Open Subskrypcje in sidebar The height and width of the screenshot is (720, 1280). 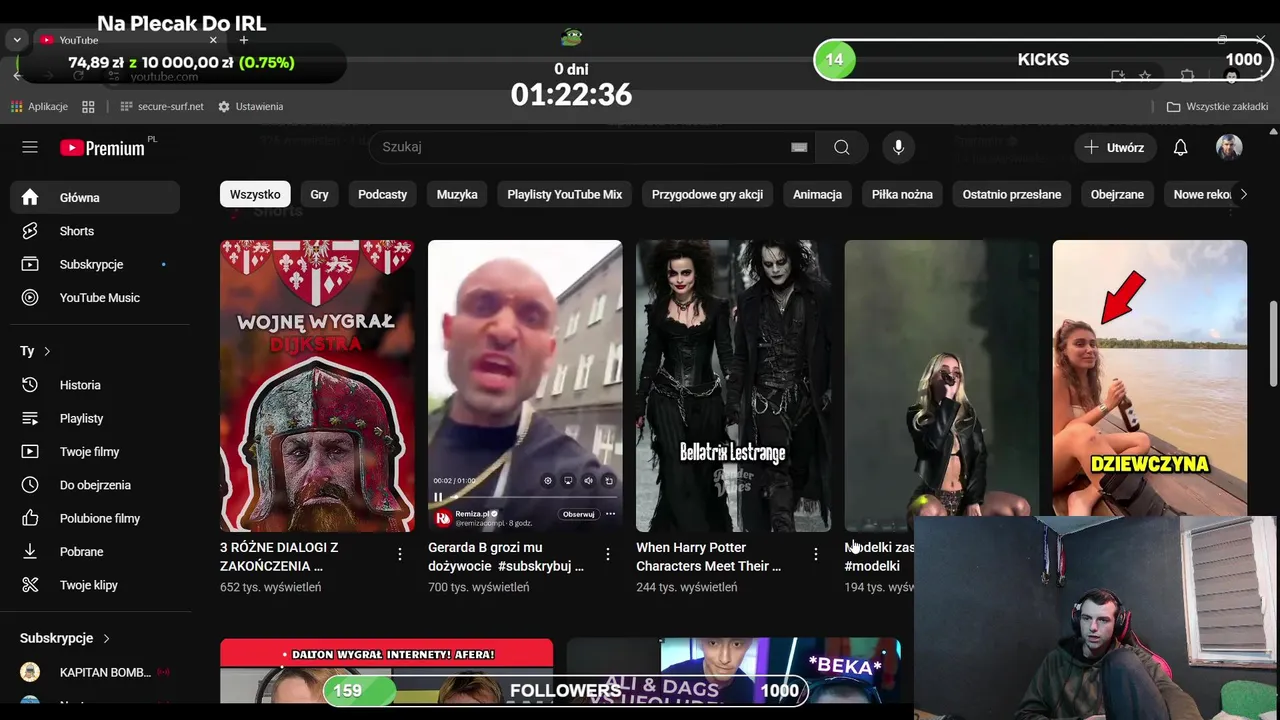(95, 264)
